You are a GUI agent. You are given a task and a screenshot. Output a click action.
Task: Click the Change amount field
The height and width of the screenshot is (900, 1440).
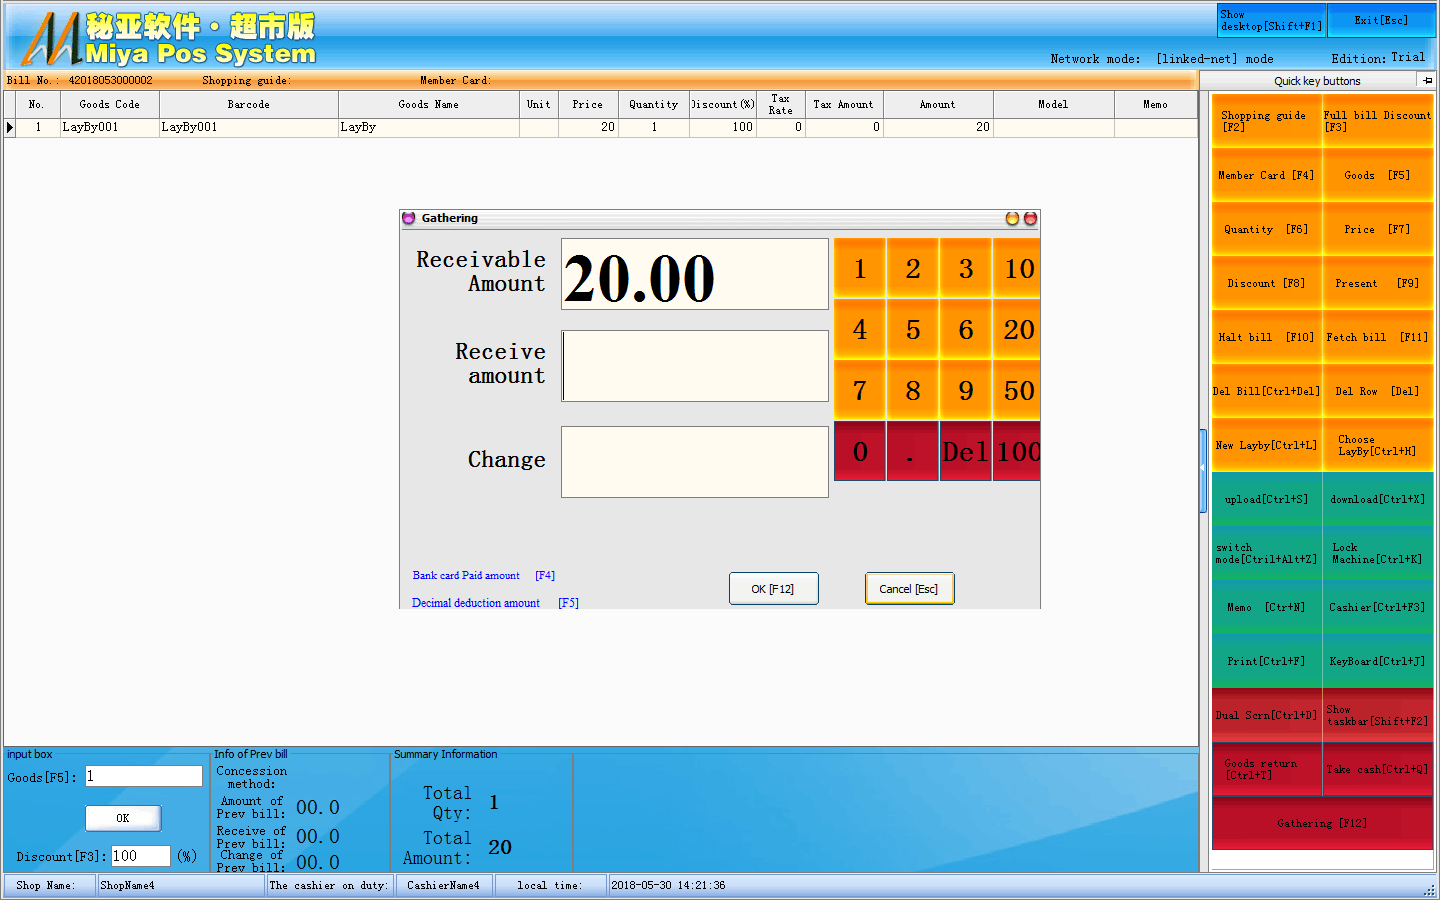[x=695, y=462]
